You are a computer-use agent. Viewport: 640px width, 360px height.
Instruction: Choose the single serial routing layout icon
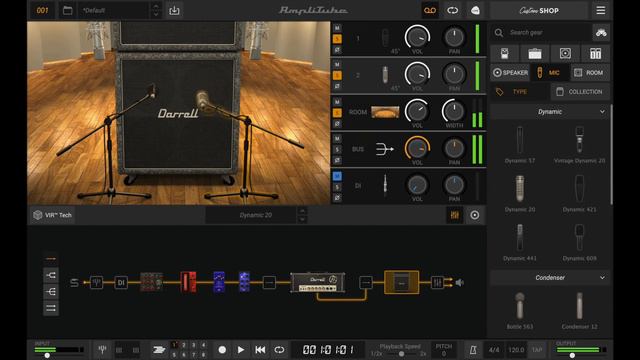[x=51, y=258]
